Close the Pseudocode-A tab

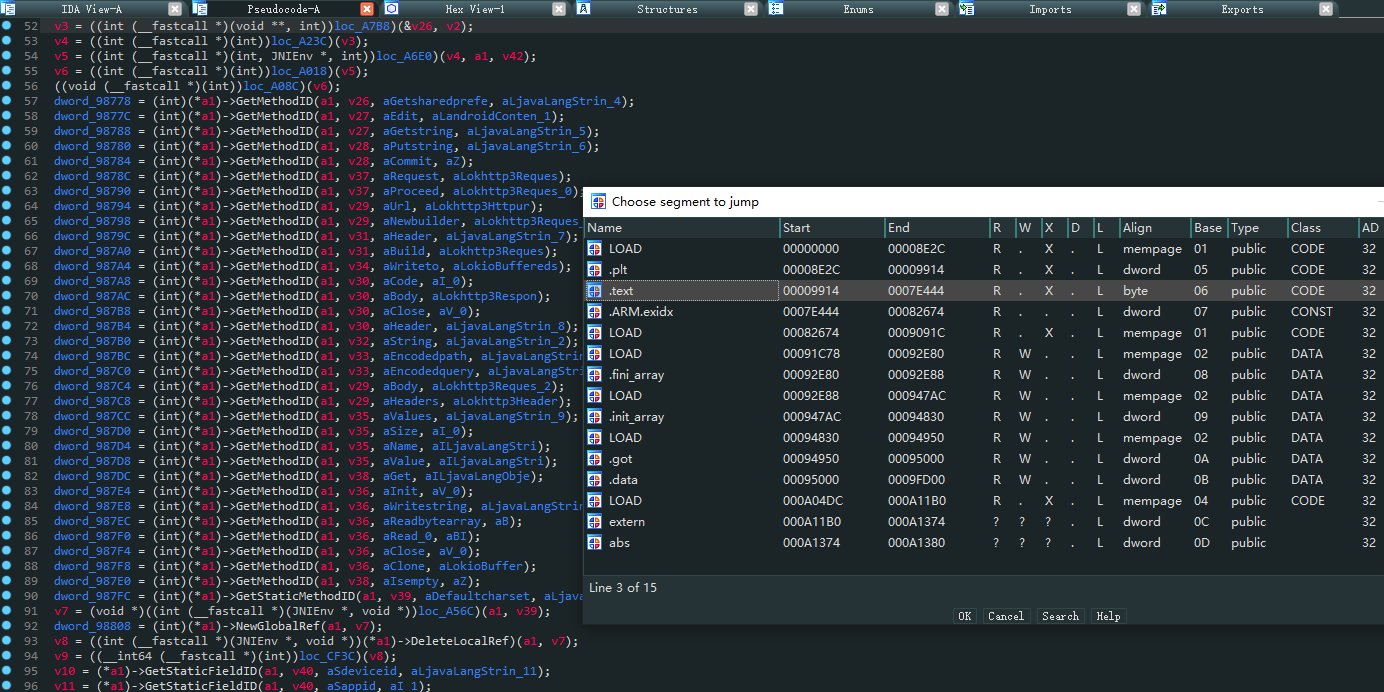(x=367, y=9)
